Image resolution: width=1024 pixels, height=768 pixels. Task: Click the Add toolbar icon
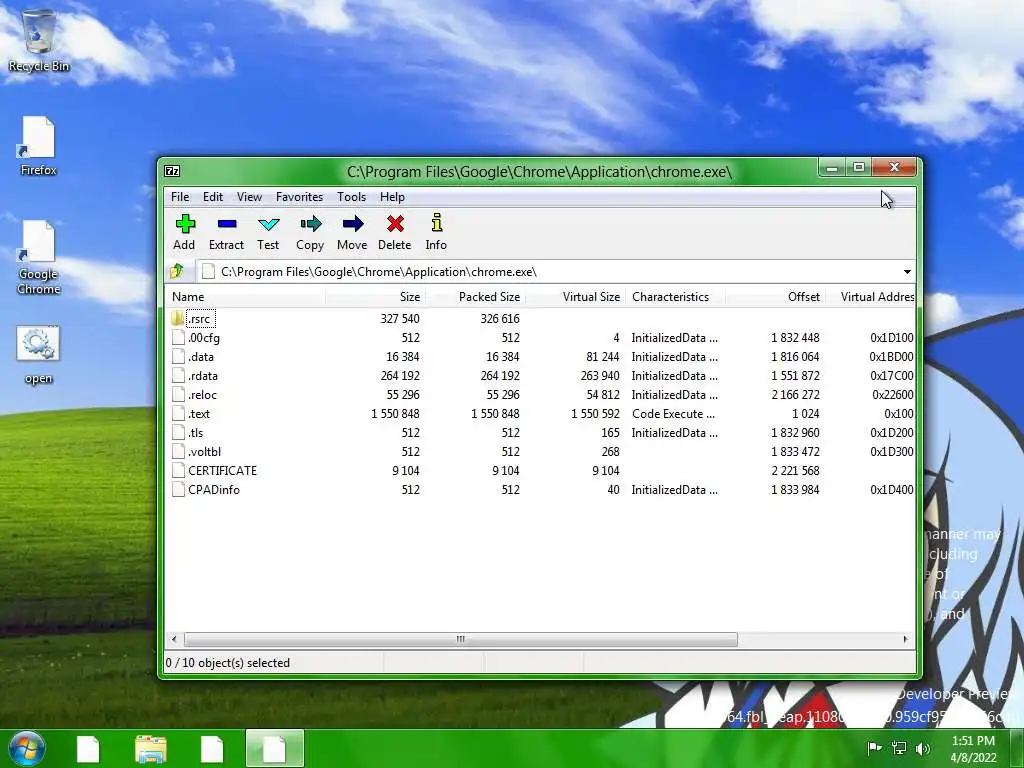click(185, 224)
